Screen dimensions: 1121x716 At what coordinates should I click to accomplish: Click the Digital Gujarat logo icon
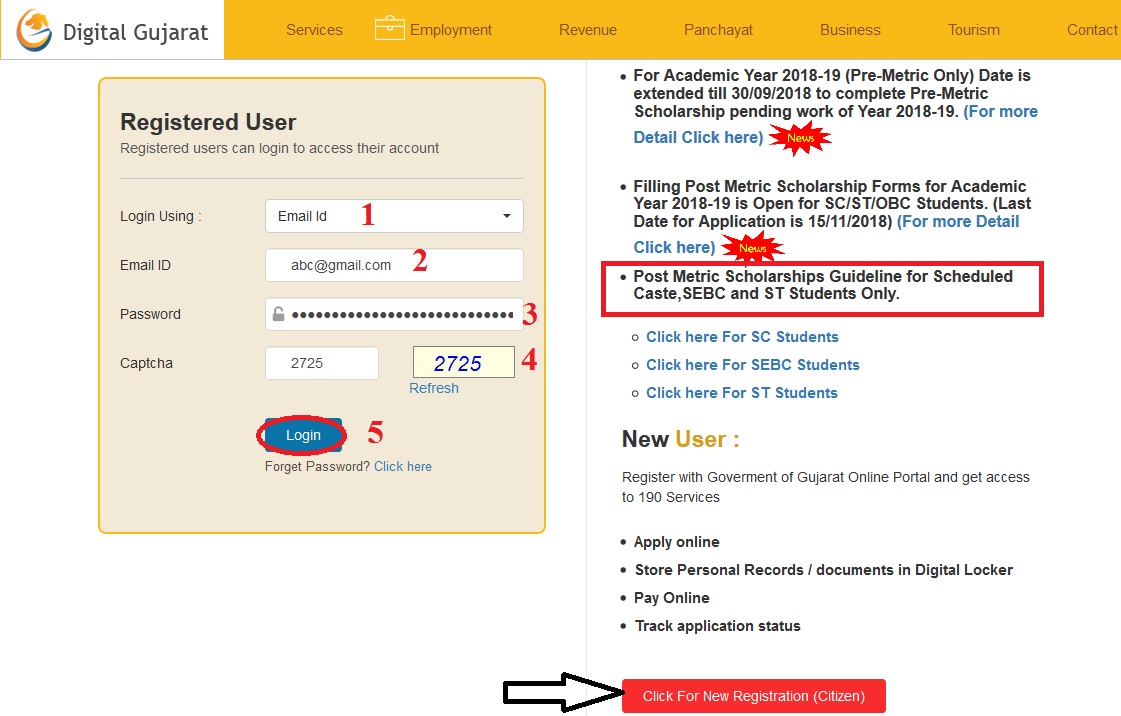pyautogui.click(x=33, y=30)
